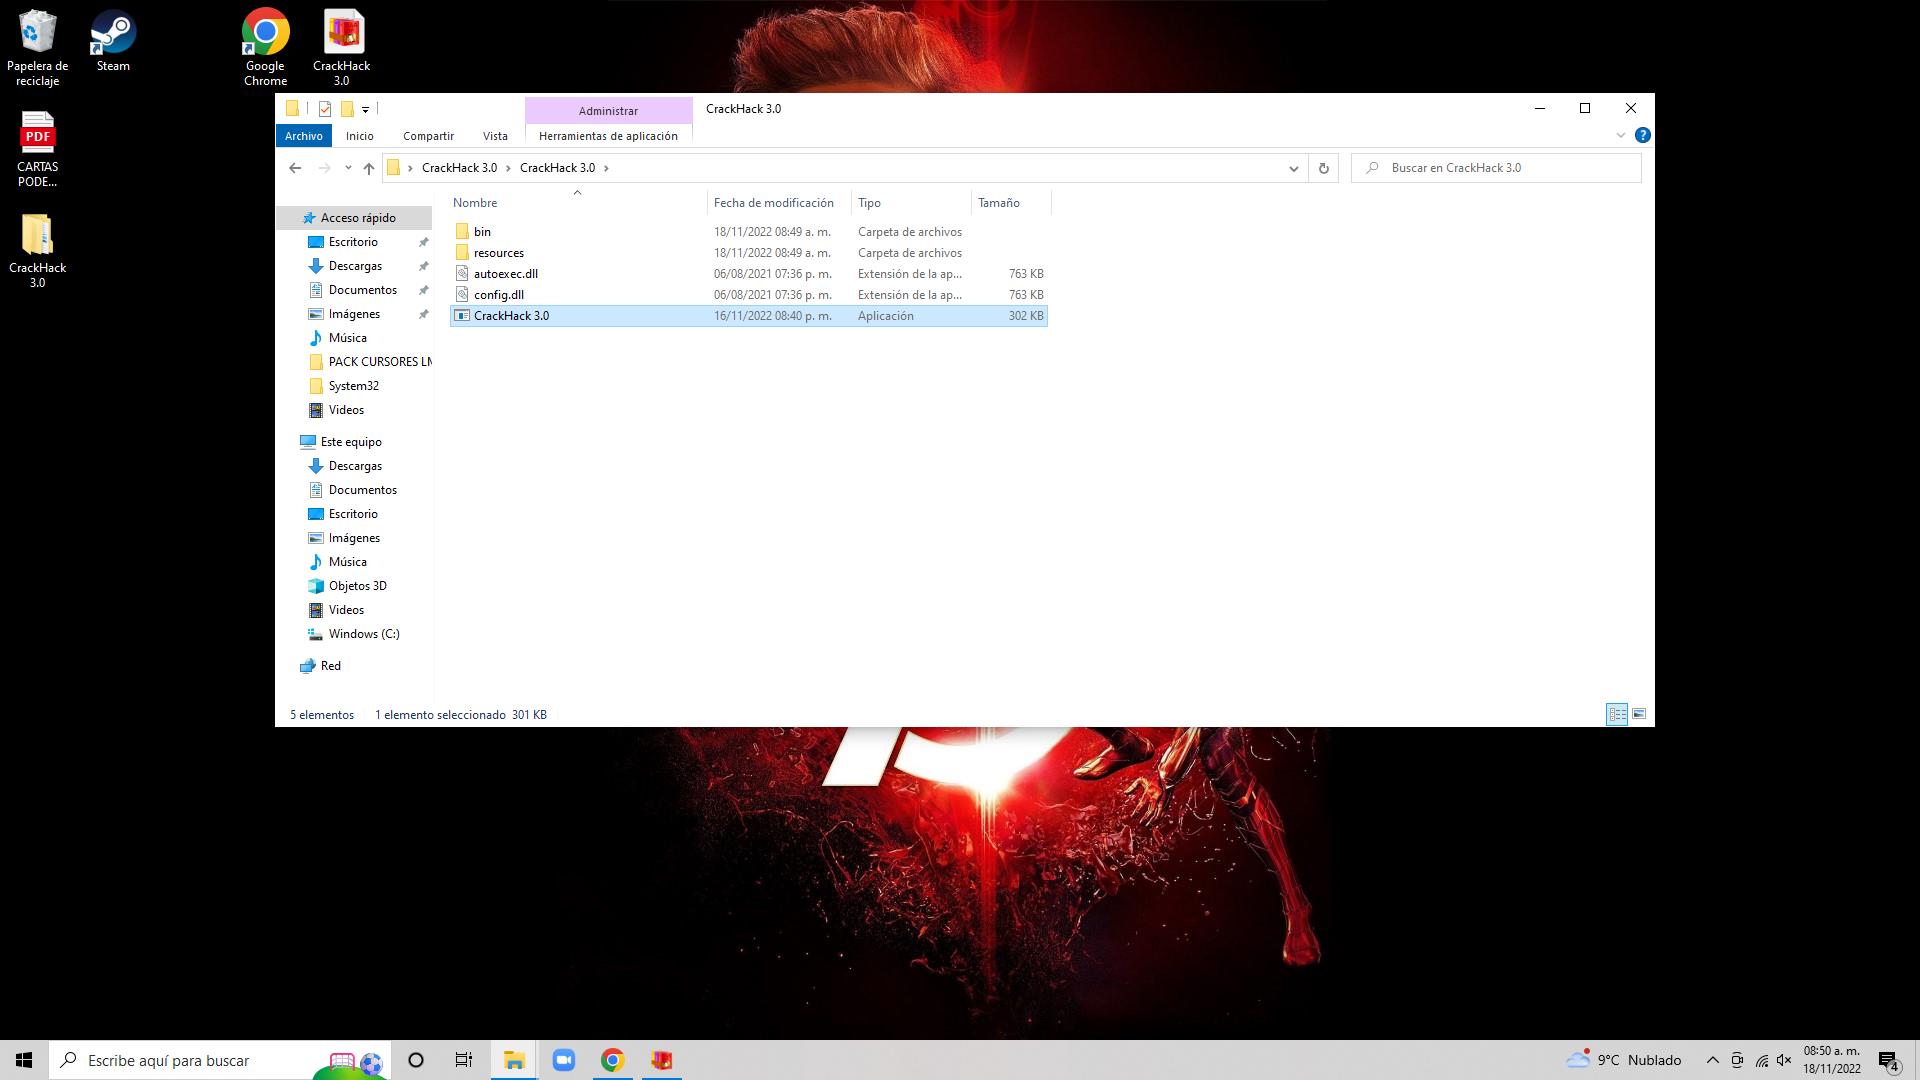
Task: Open the Vista ribbon tab
Action: pos(495,136)
